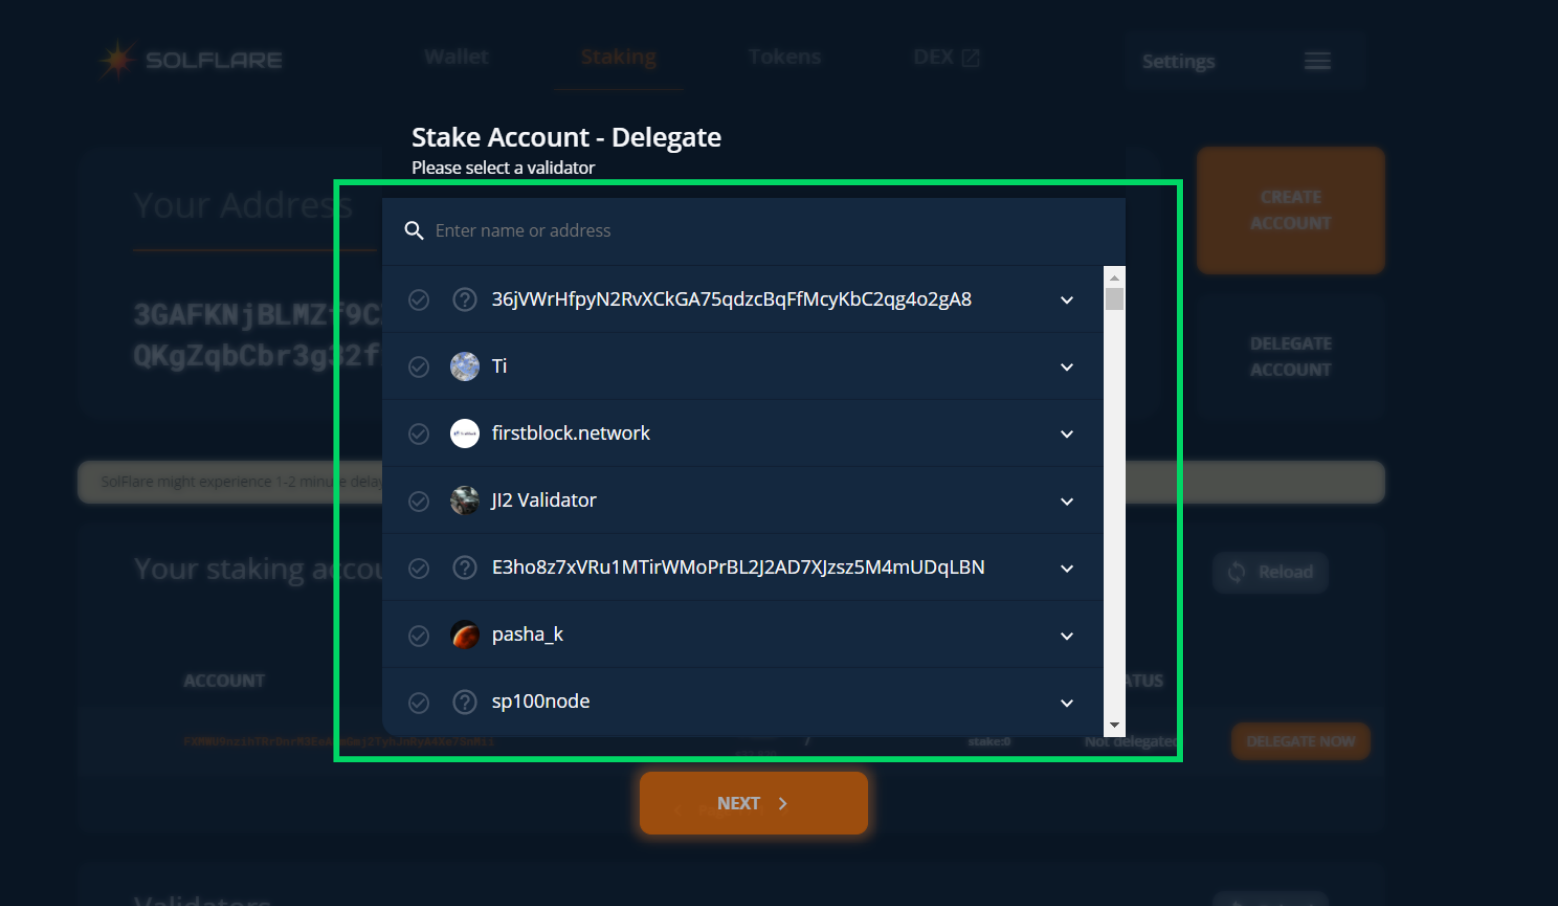
Task: Click the 36jVWrHfpyN2RvXCkGA75 address text
Action: [732, 299]
